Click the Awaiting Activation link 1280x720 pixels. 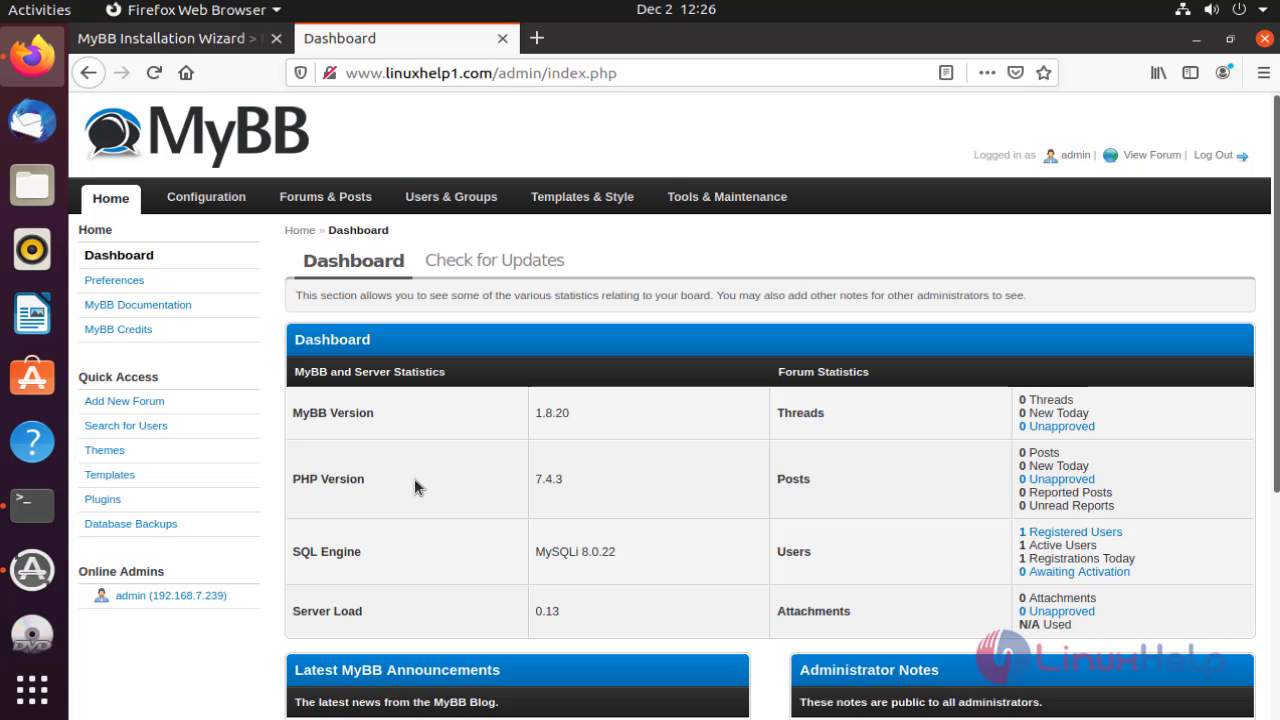(x=1074, y=572)
